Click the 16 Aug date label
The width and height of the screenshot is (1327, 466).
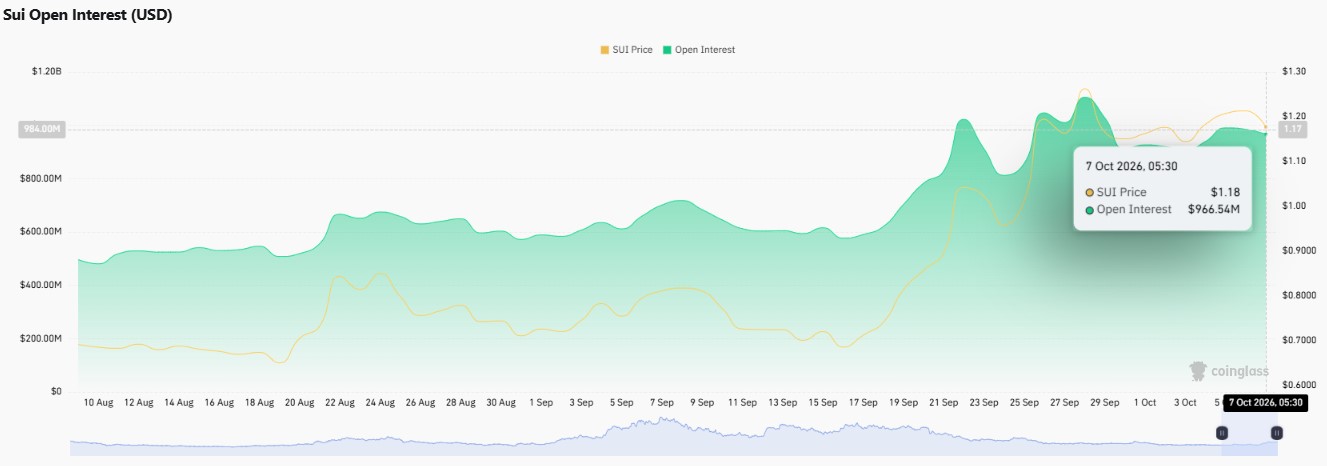(x=219, y=403)
